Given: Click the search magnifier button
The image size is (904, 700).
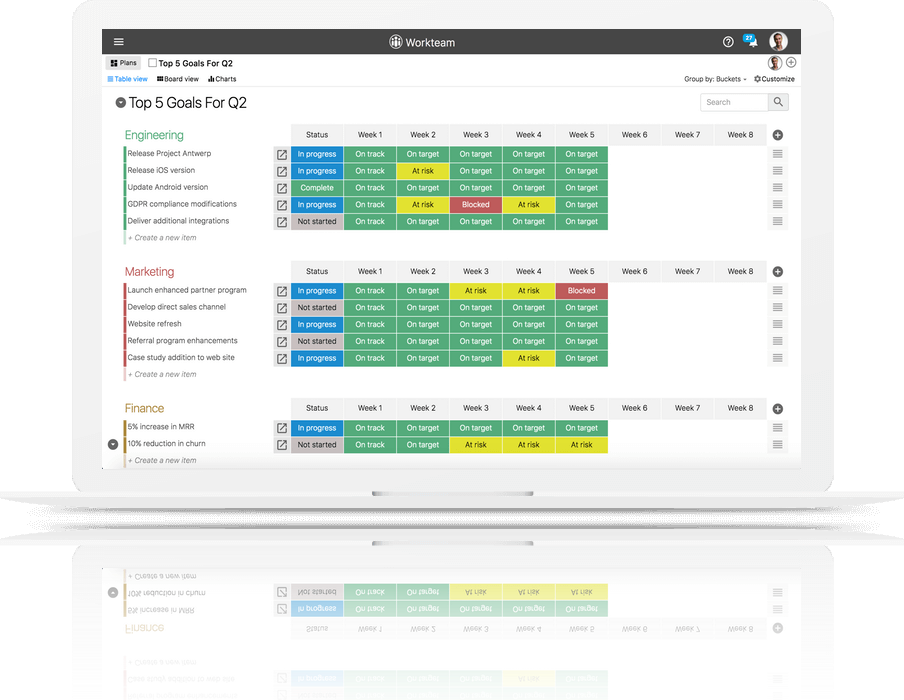Looking at the screenshot, I should (x=778, y=102).
